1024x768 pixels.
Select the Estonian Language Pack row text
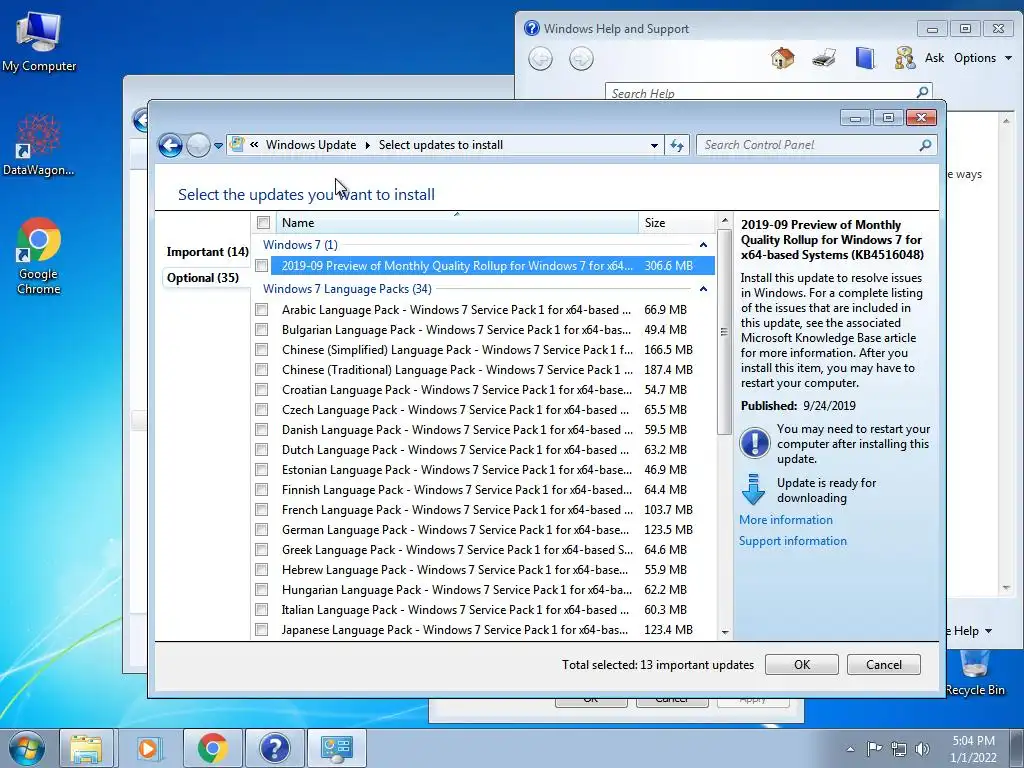coord(456,470)
